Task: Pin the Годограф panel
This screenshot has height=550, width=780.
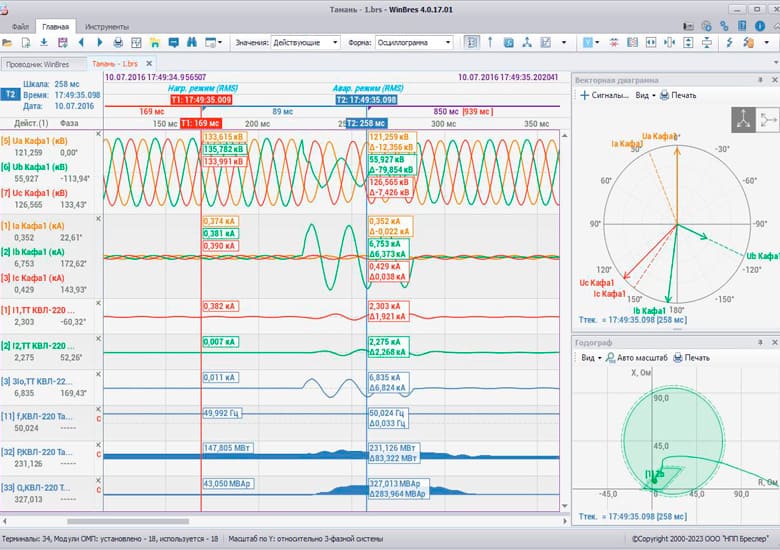Action: click(x=760, y=343)
